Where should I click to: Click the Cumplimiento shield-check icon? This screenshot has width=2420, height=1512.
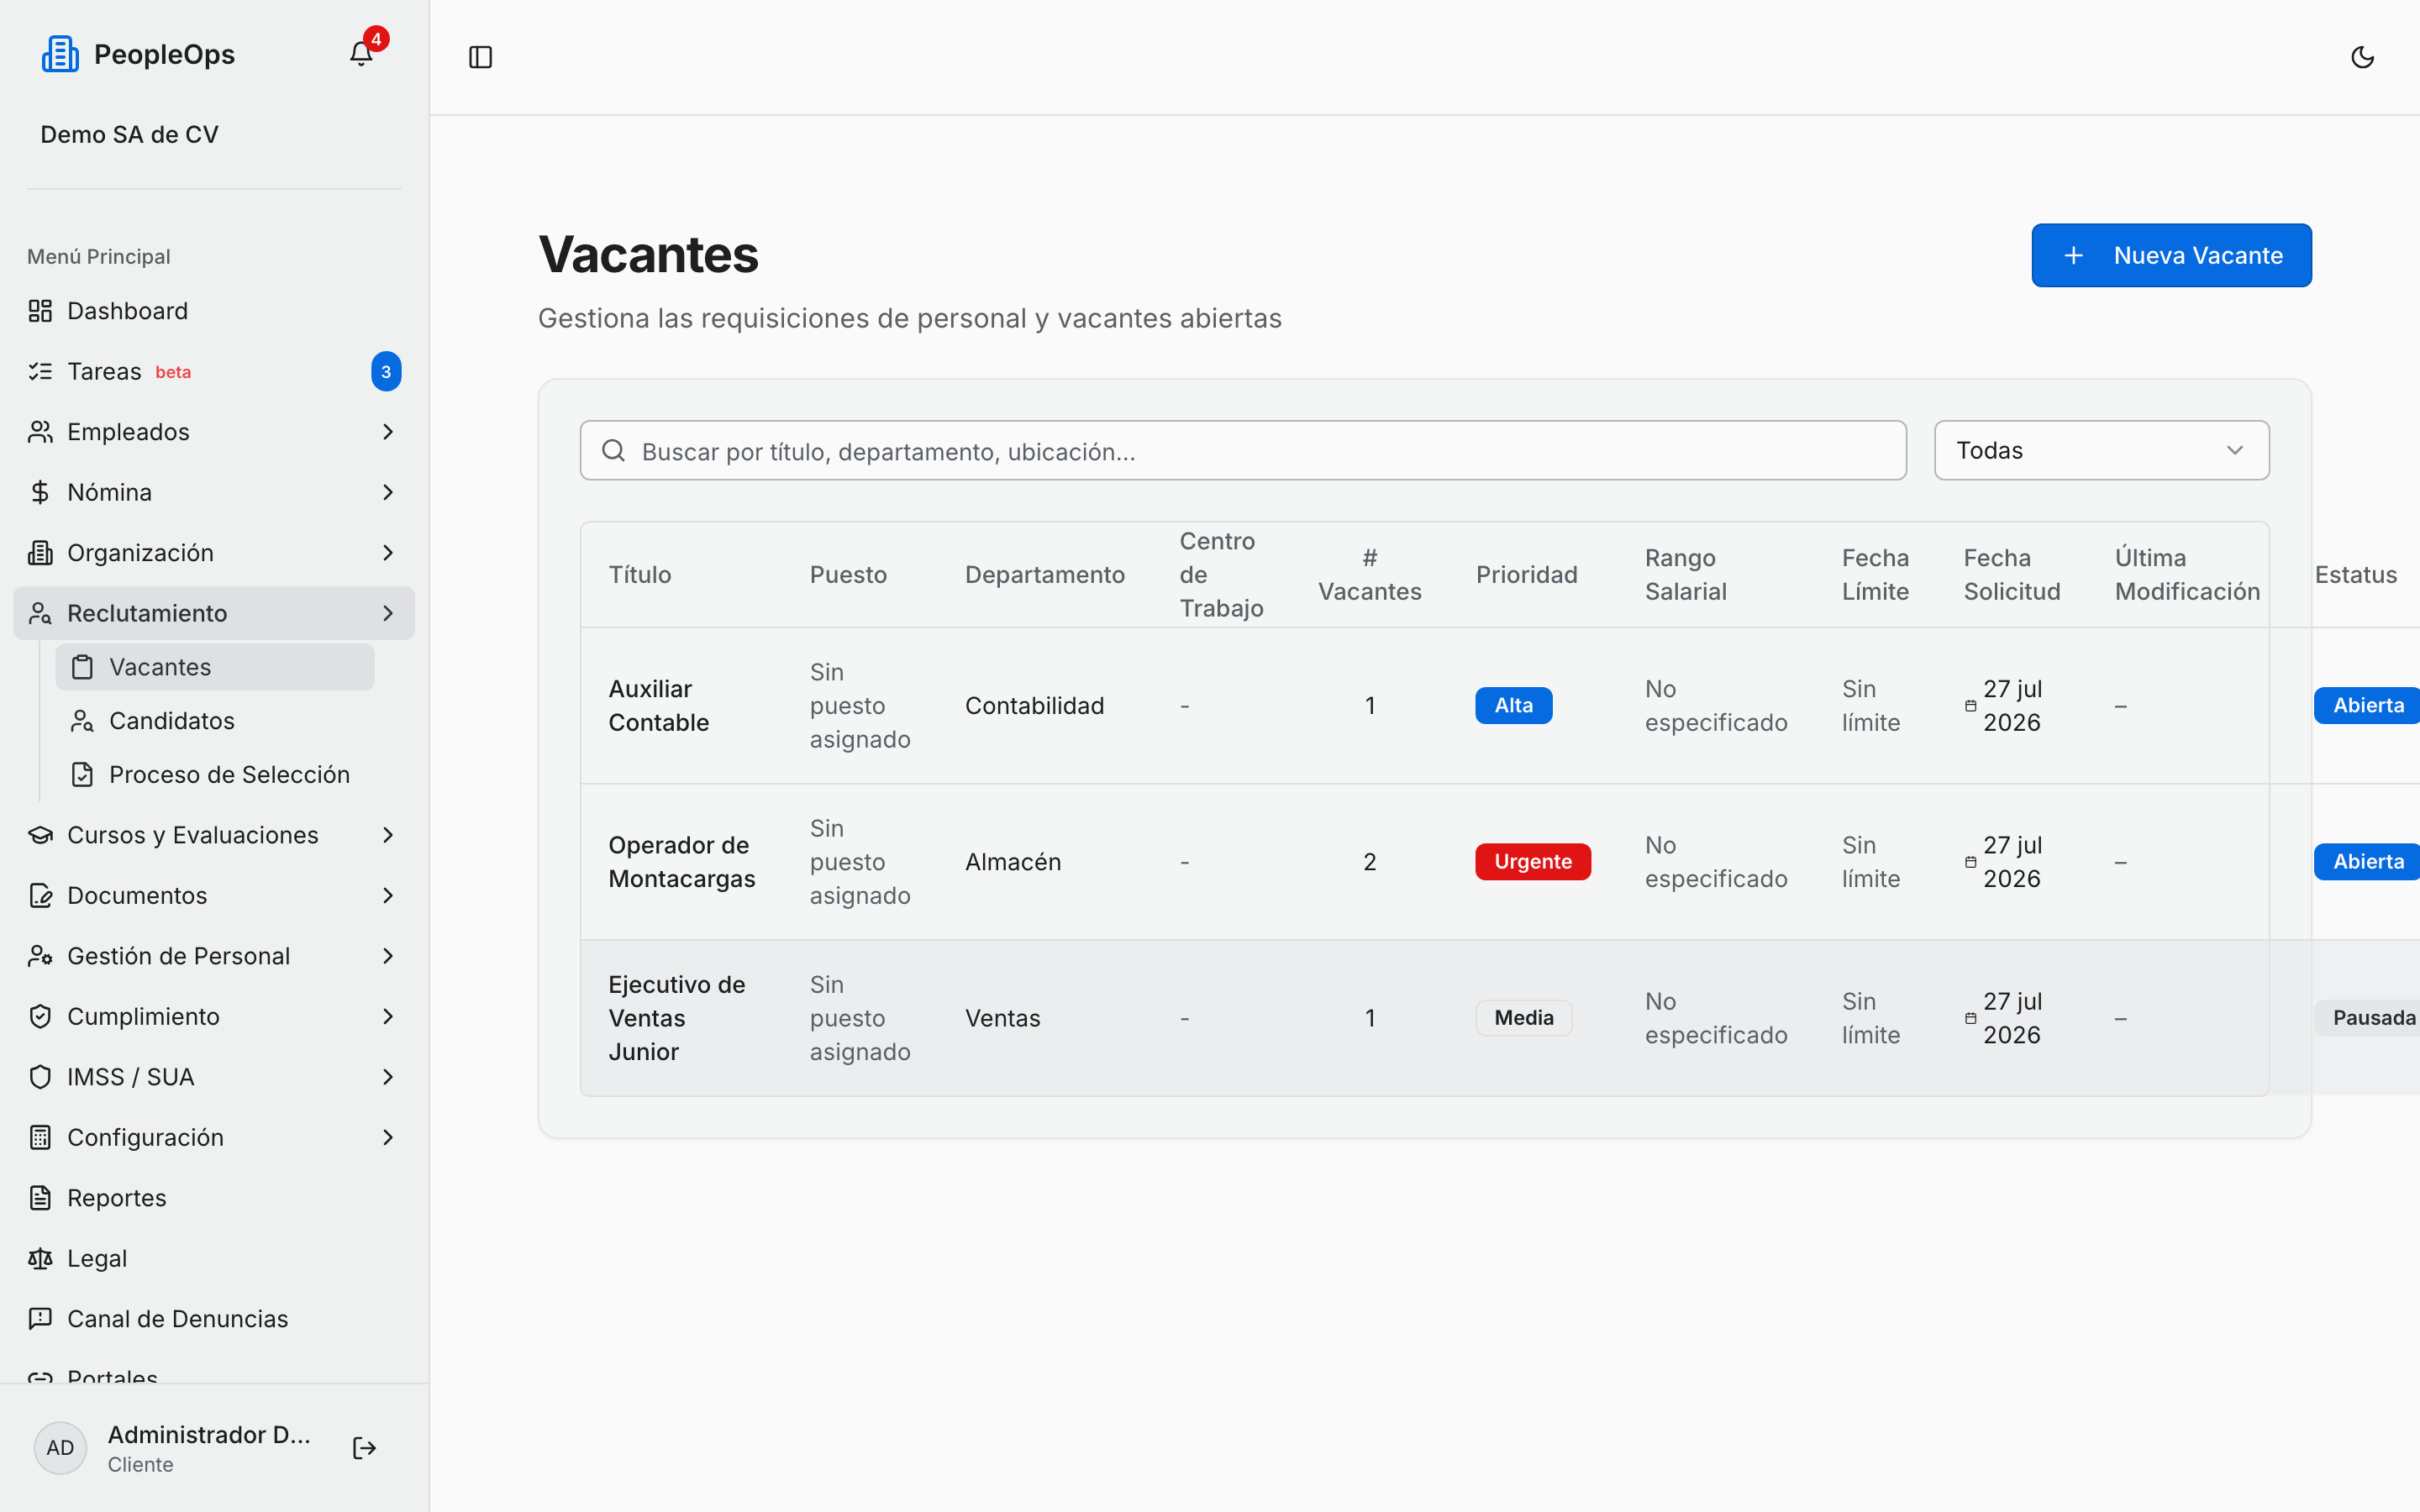coord(40,1017)
